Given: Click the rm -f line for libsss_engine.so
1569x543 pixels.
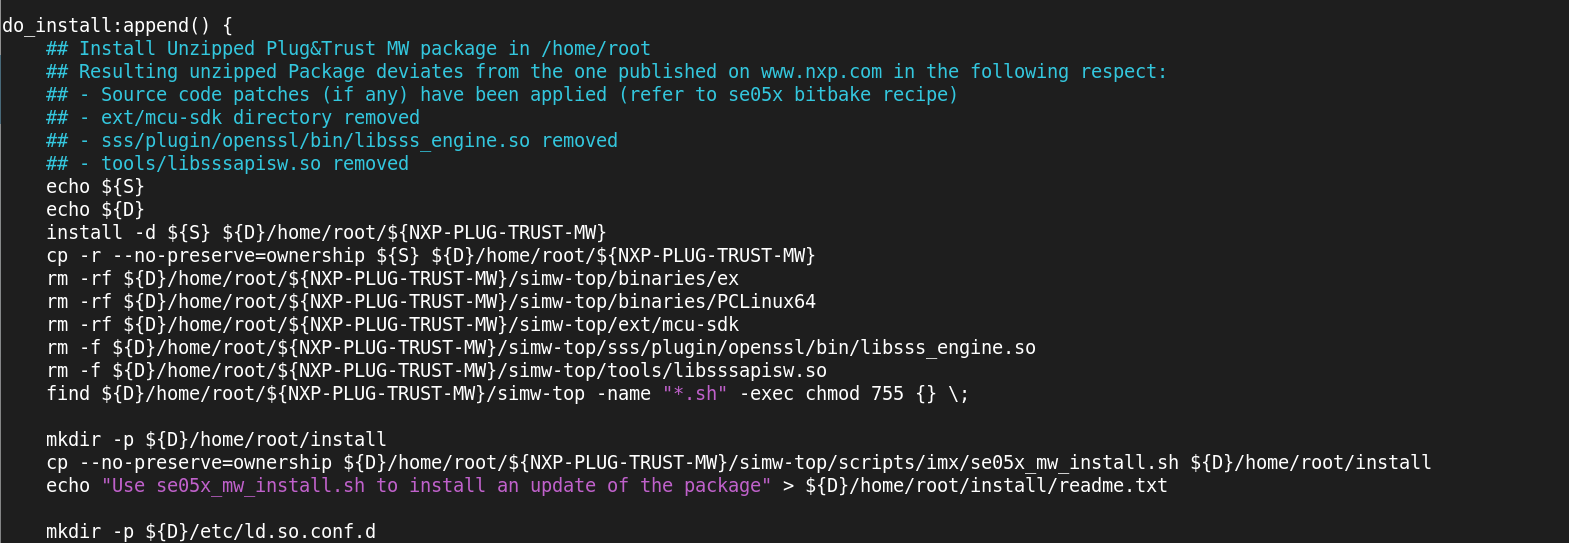Looking at the screenshot, I should pos(540,347).
